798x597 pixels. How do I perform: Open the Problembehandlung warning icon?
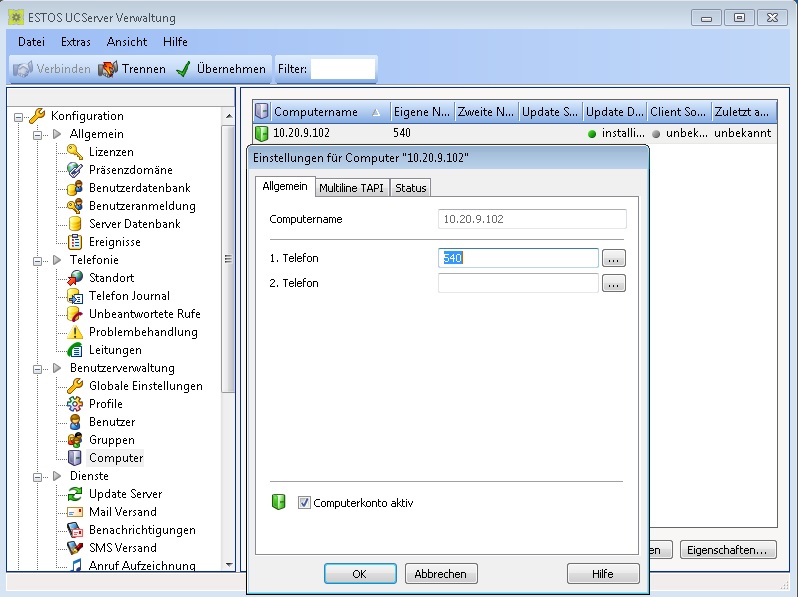coord(74,332)
